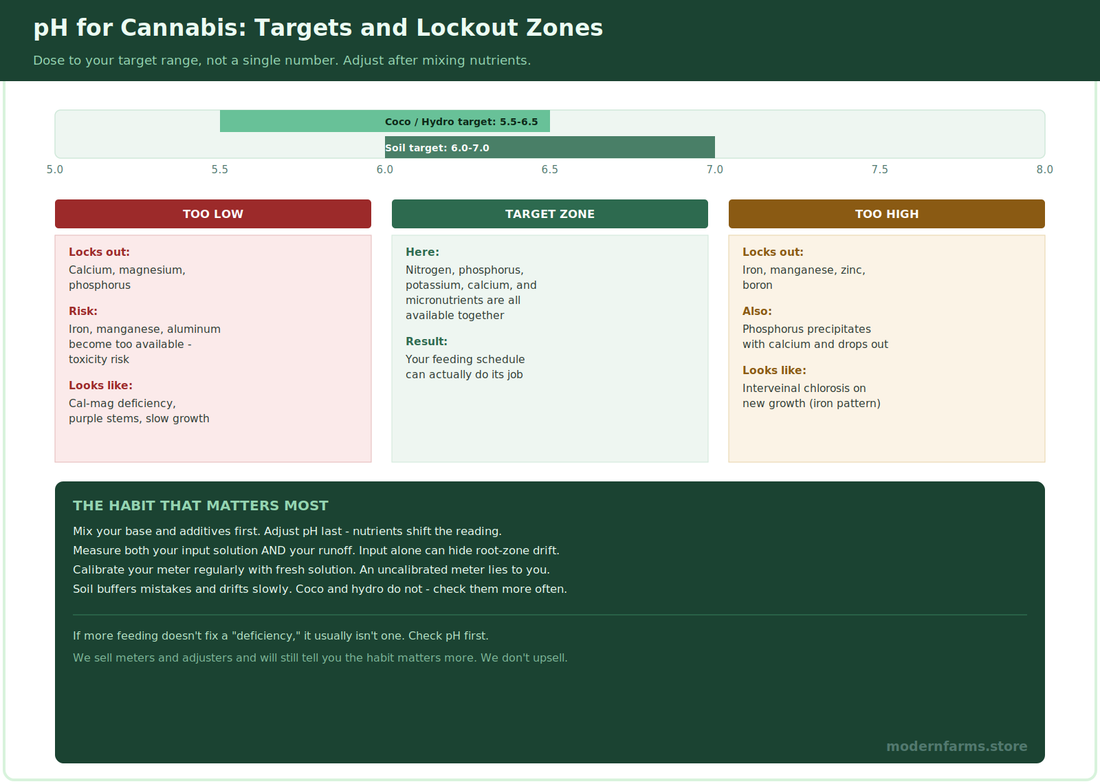Screen dimensions: 1100x784
Task: Click 'We sell meters and adjusters' line
Action: (320, 658)
